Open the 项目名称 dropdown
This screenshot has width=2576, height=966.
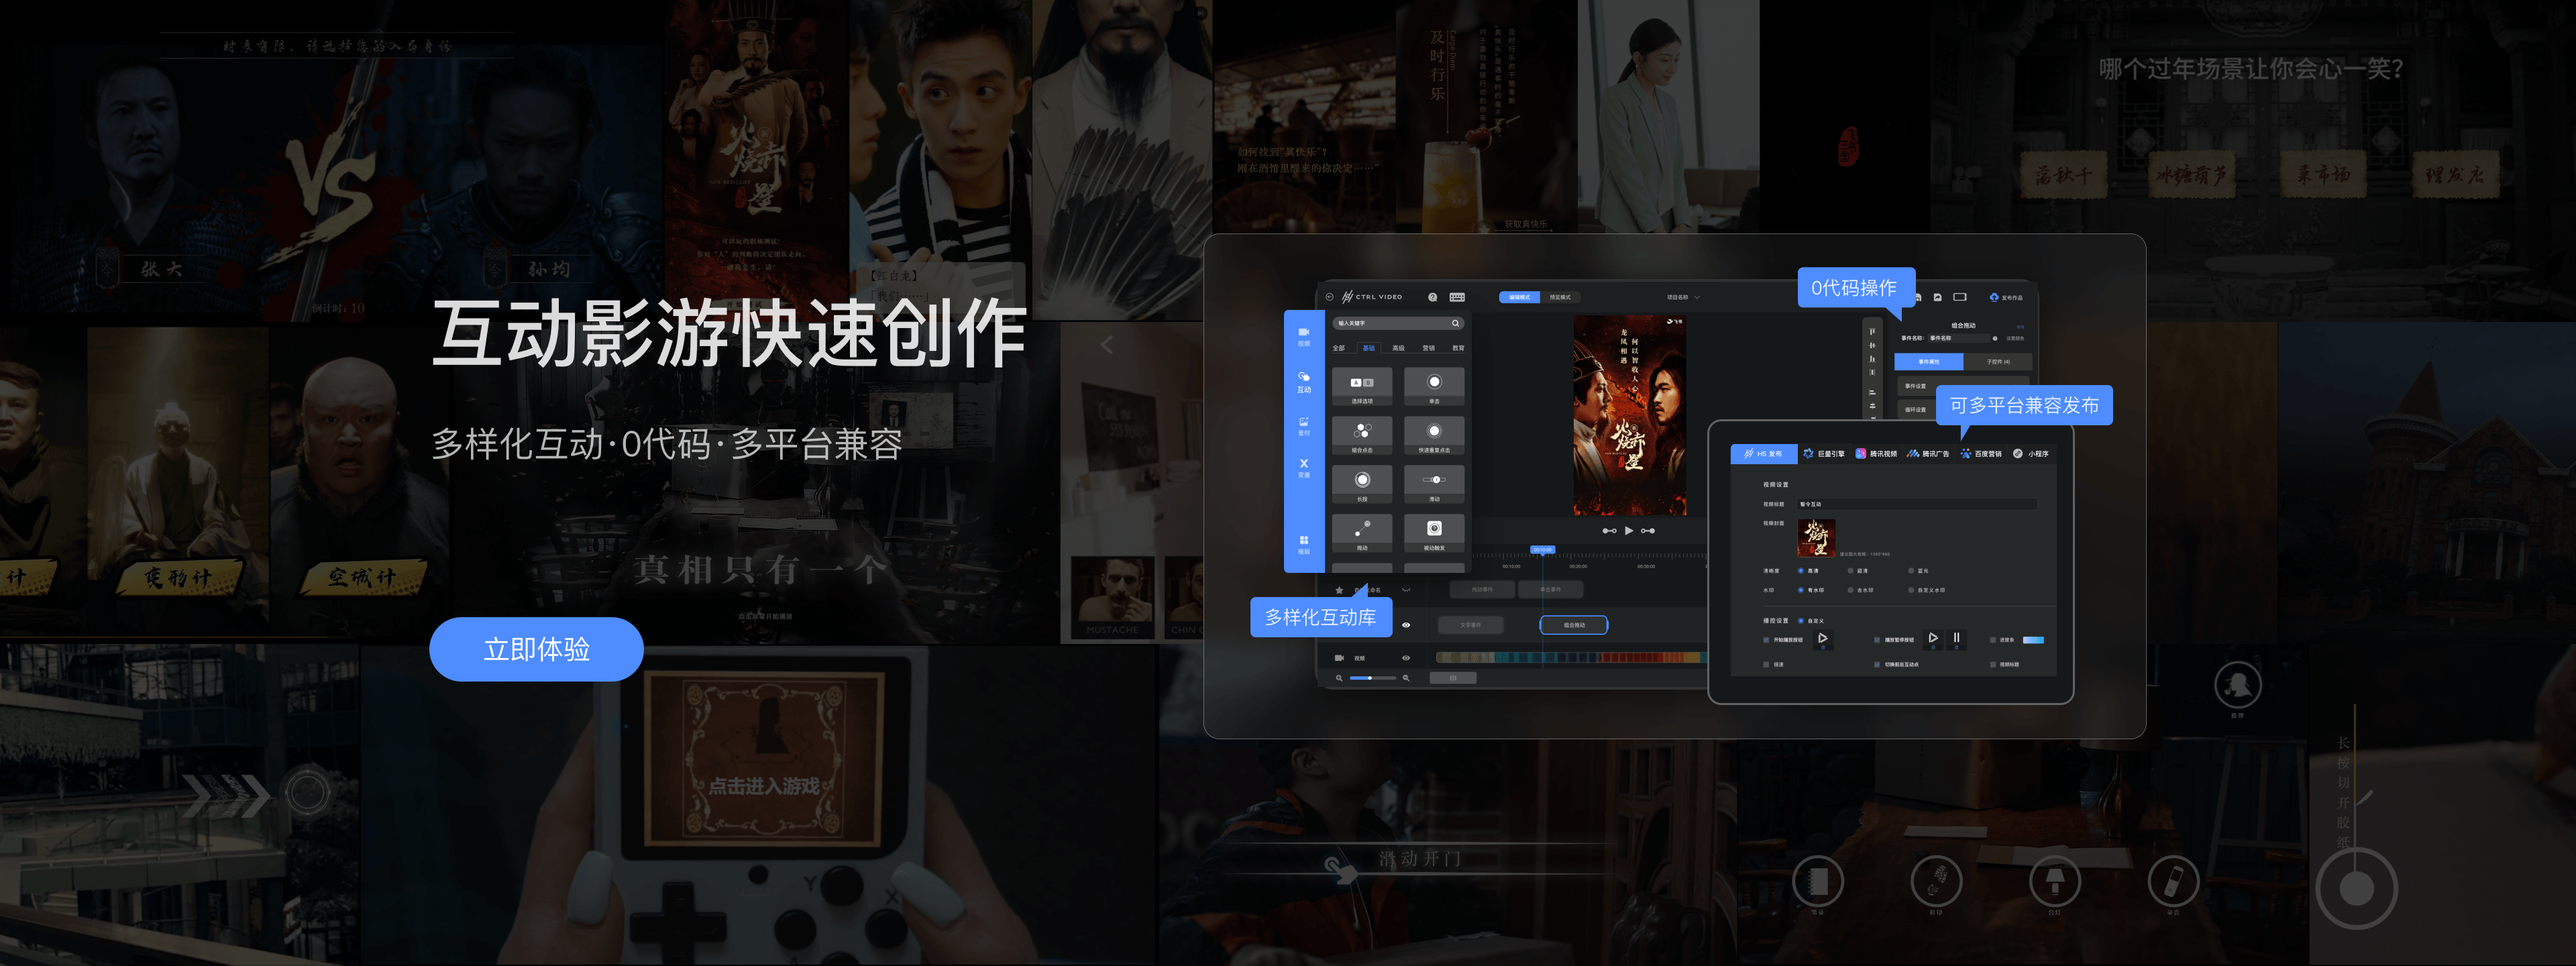click(x=1684, y=297)
